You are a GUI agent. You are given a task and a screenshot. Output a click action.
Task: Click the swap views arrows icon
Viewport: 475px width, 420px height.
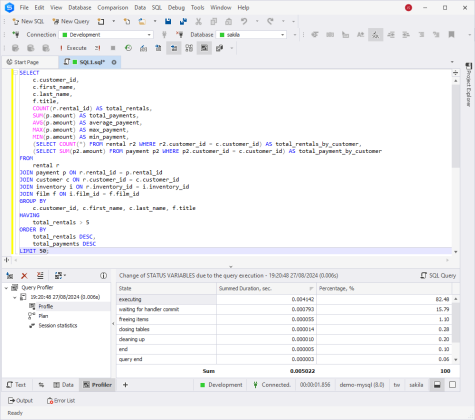pyautogui.click(x=41, y=385)
